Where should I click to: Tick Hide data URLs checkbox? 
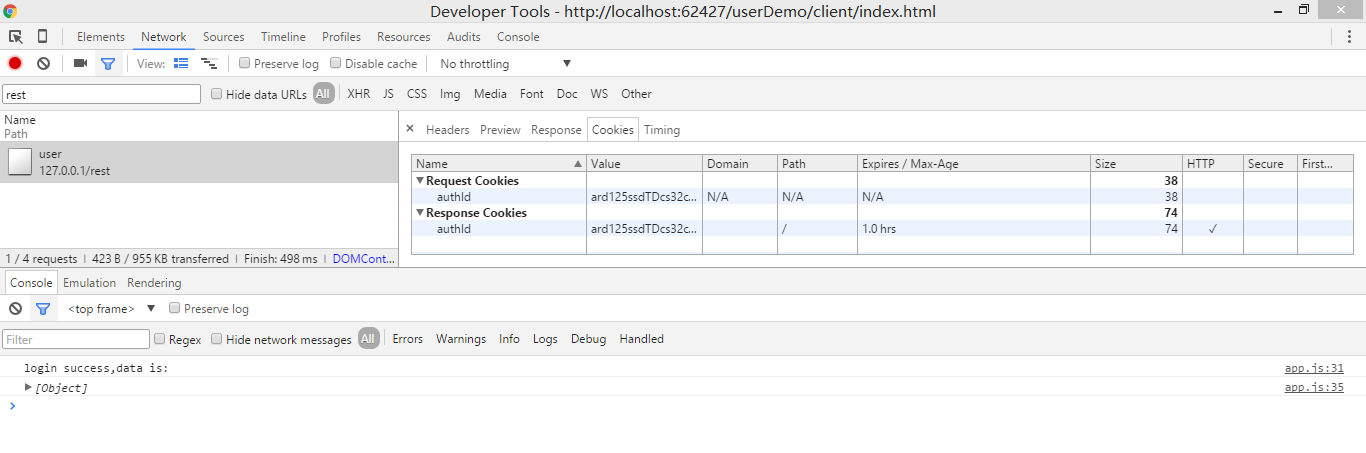coord(217,94)
